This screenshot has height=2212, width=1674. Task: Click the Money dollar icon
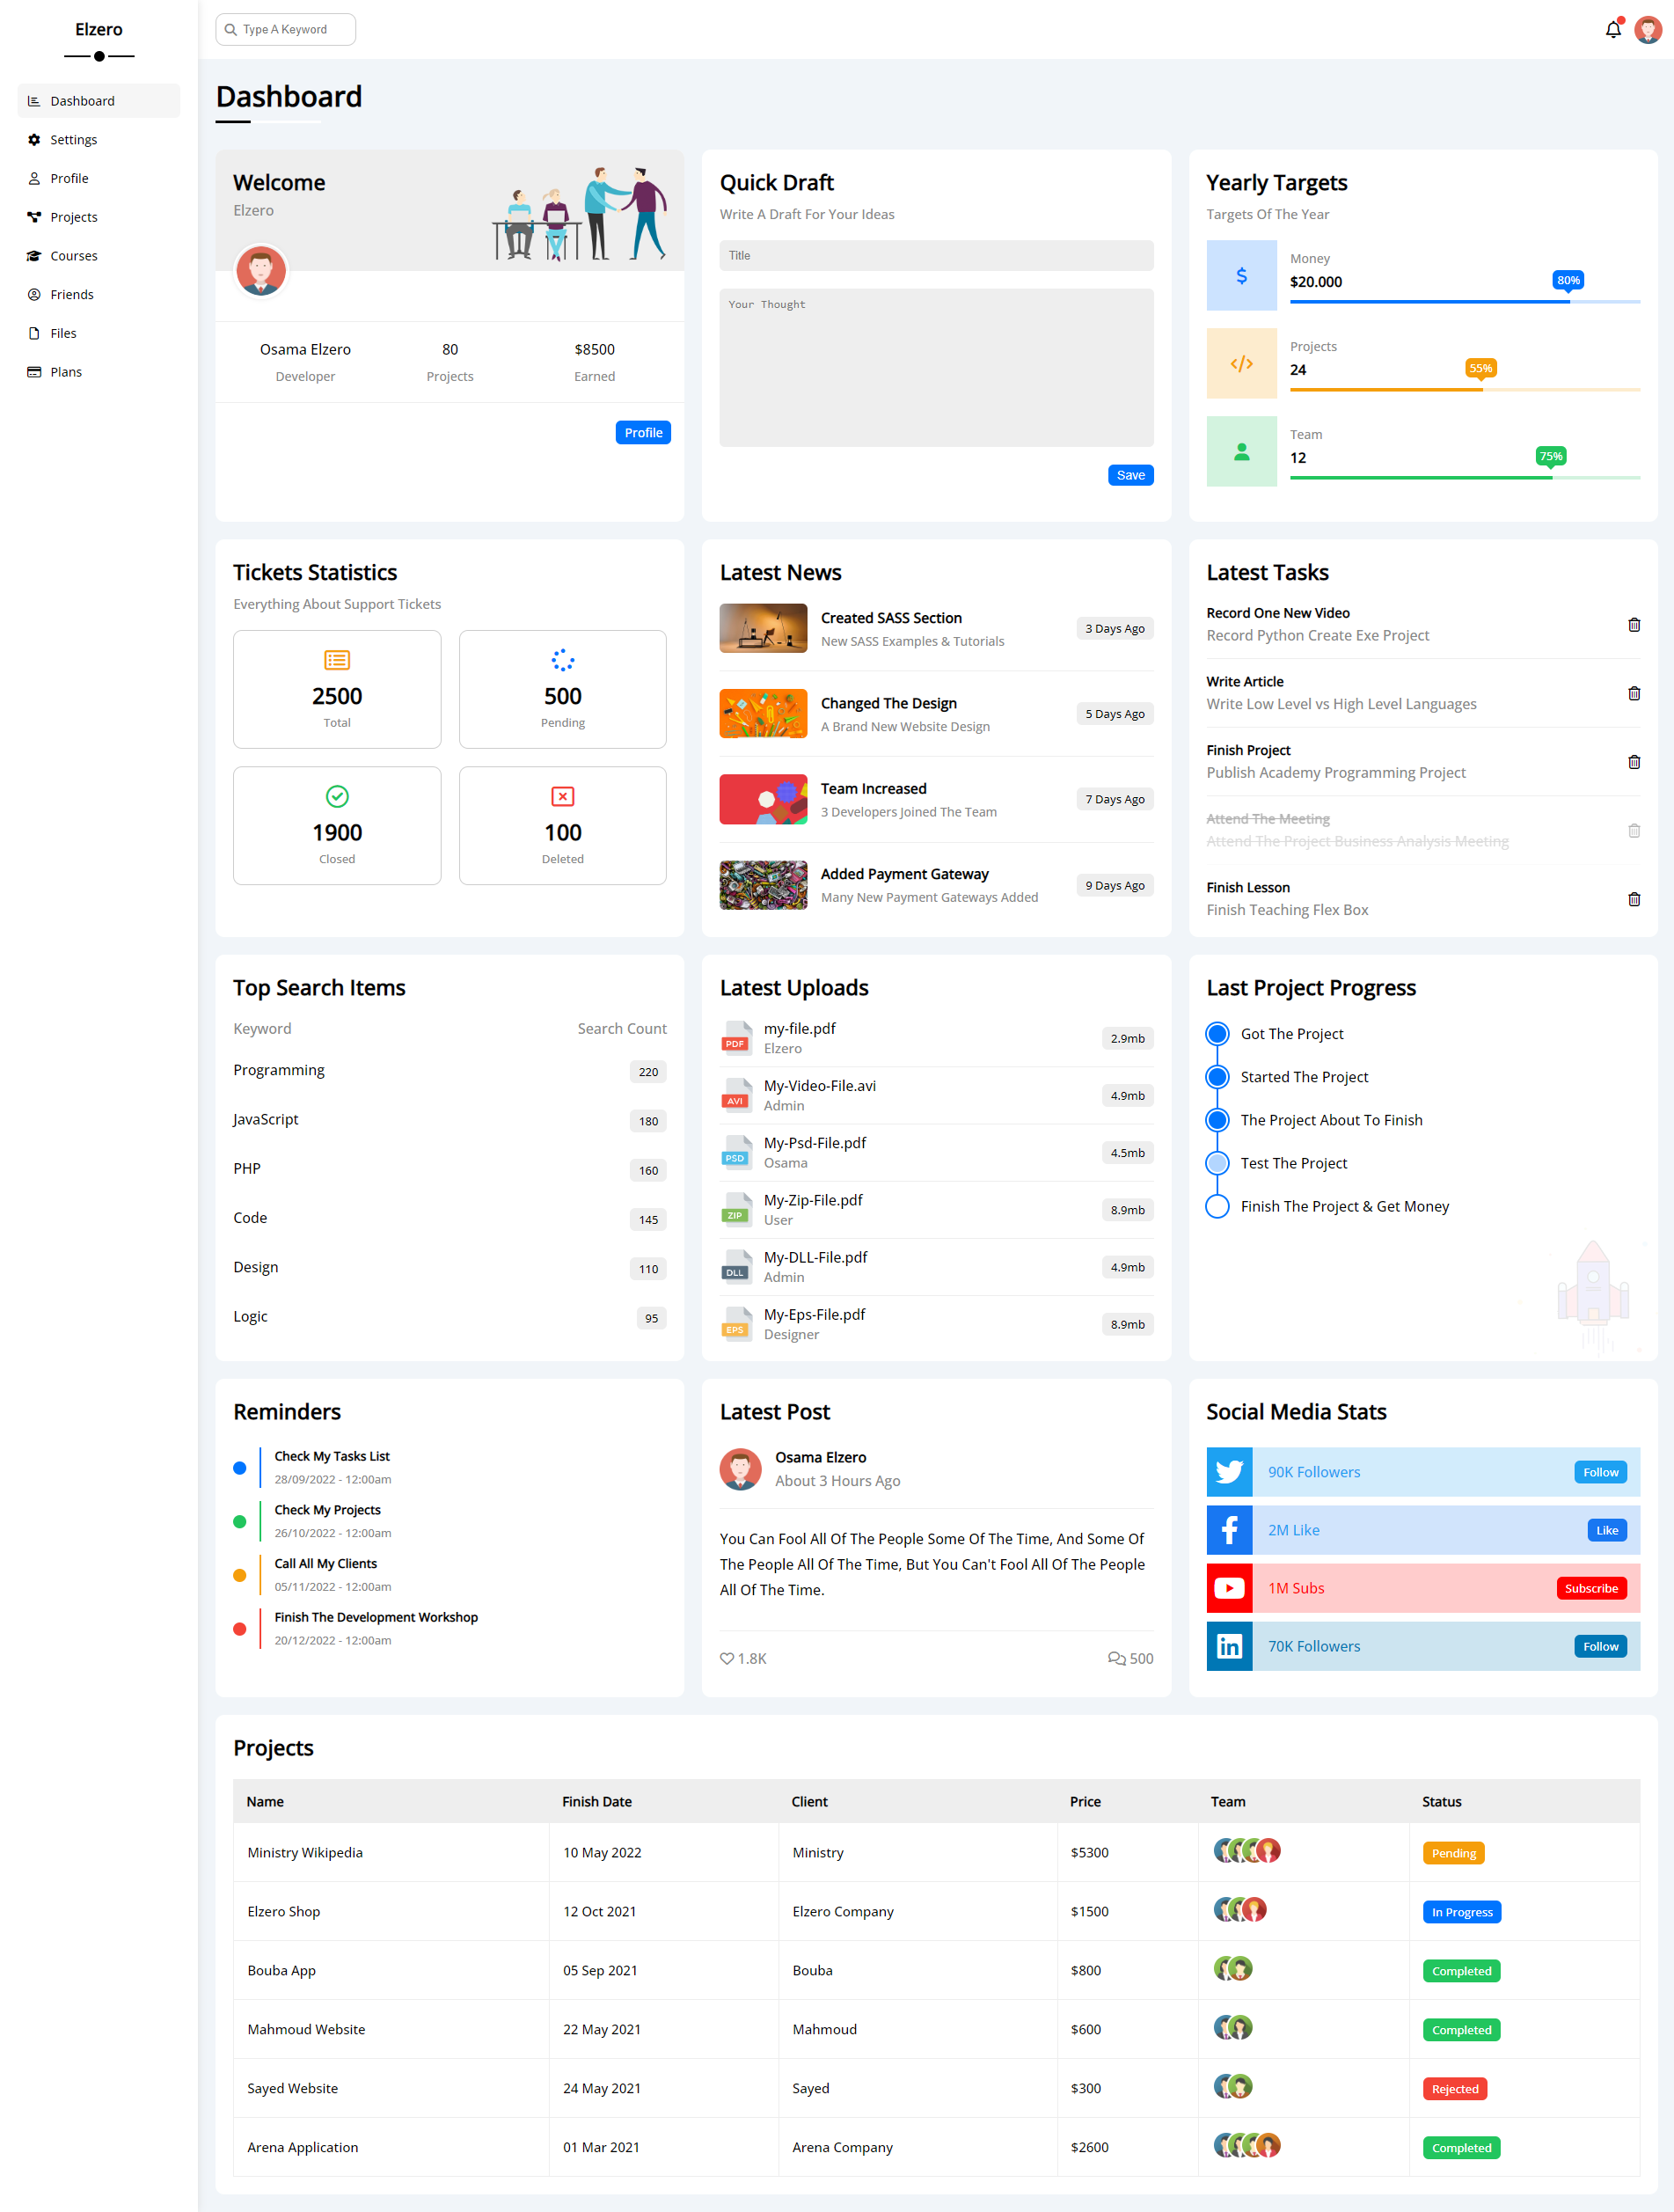[x=1241, y=275]
